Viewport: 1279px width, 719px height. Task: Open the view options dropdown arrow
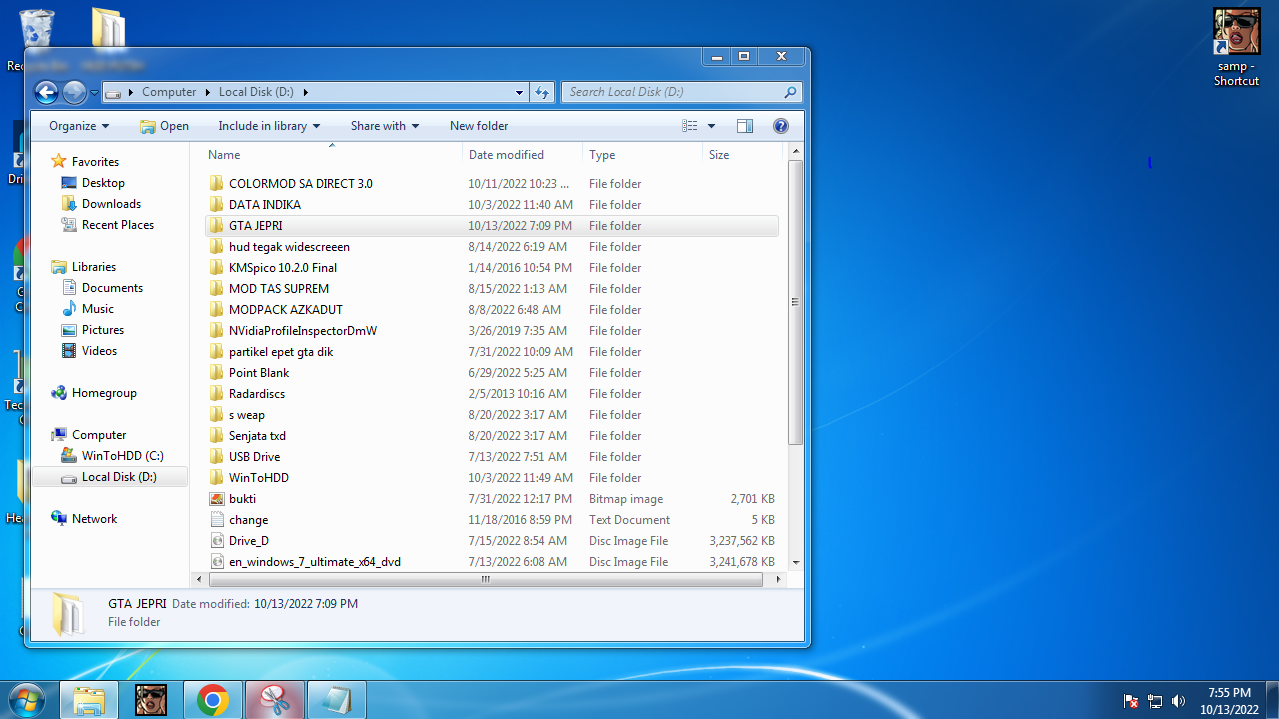[712, 126]
